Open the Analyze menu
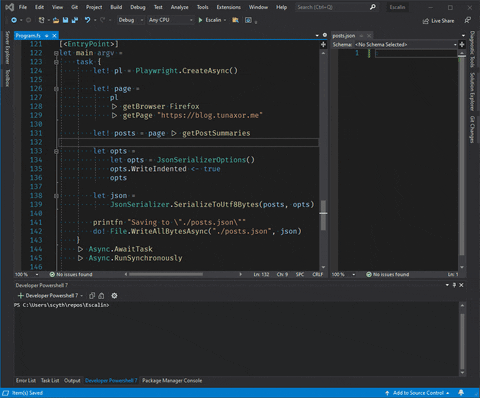This screenshot has width=480, height=398. click(x=179, y=7)
